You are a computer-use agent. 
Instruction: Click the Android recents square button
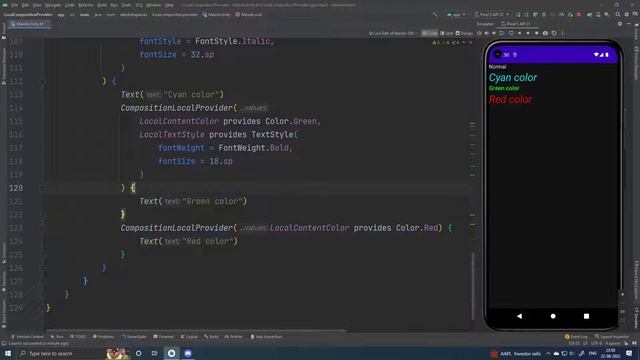[x=587, y=316]
